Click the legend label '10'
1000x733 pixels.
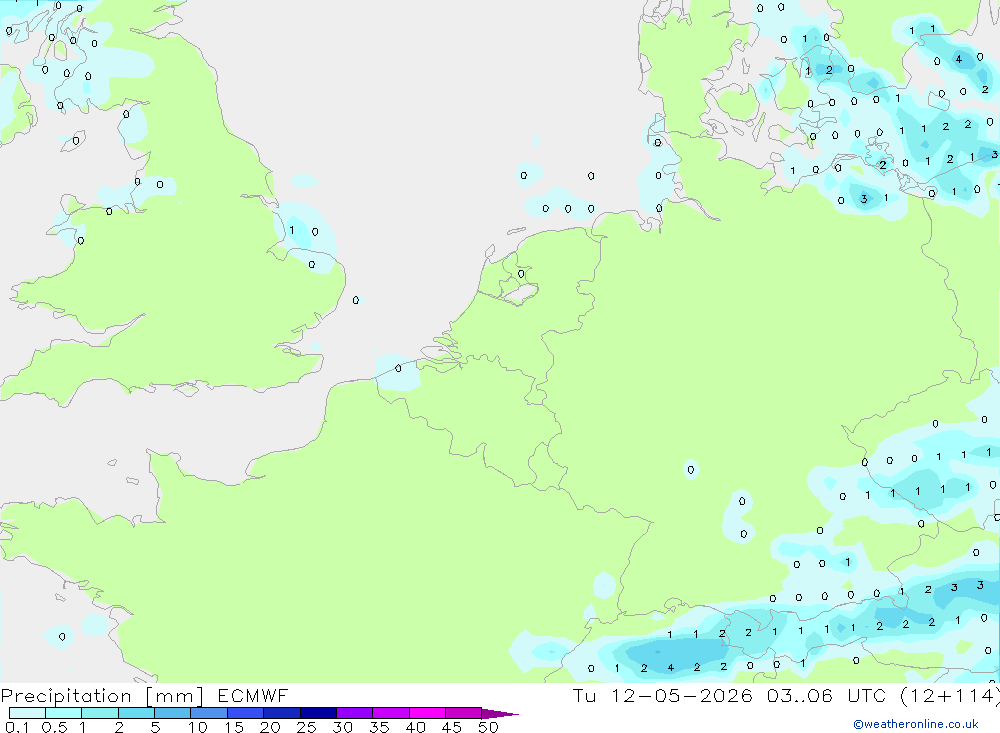198,727
